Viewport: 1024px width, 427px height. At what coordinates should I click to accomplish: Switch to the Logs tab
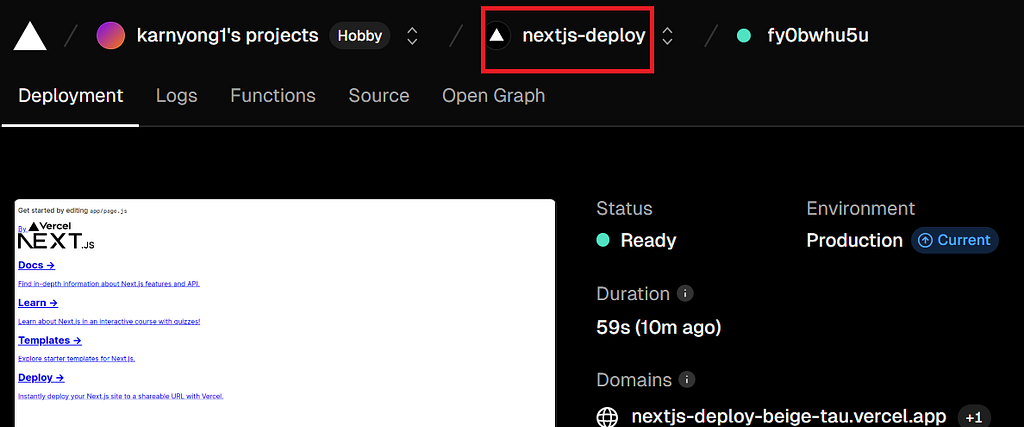coord(176,96)
